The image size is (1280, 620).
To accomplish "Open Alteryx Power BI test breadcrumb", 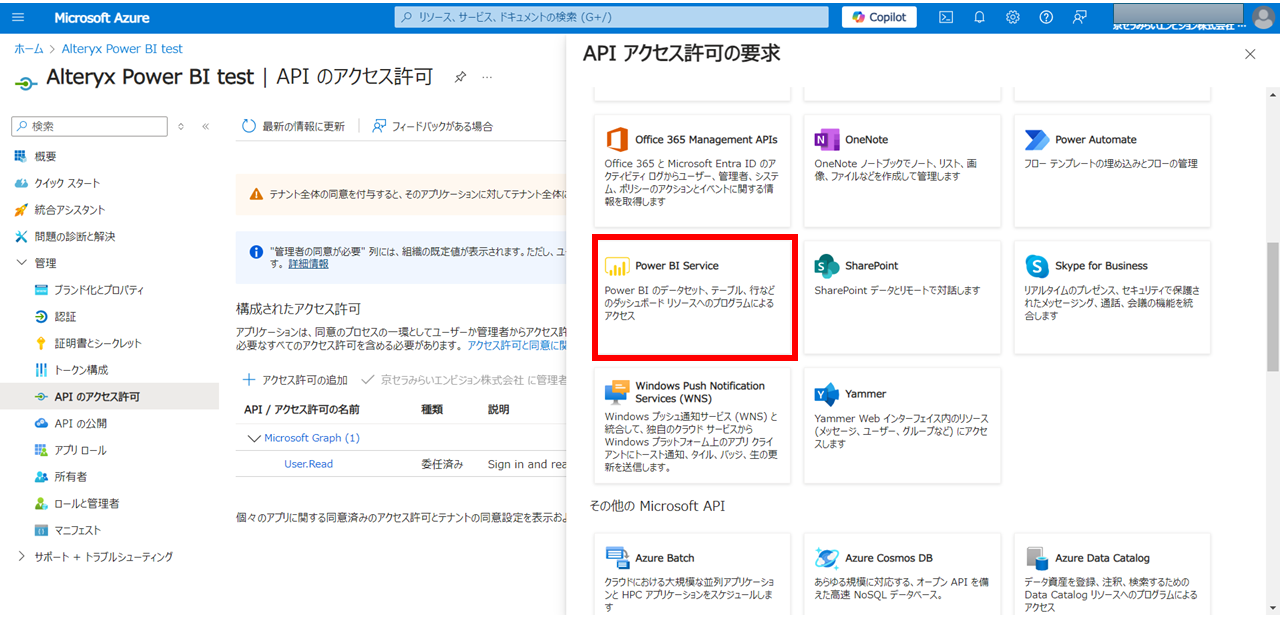I will [x=122, y=48].
